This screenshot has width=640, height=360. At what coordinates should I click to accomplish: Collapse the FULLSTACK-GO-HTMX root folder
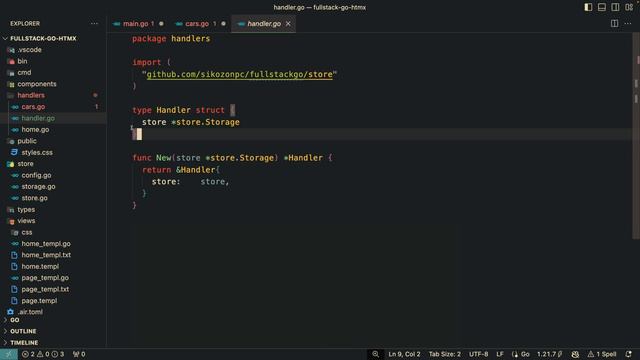coord(43,38)
